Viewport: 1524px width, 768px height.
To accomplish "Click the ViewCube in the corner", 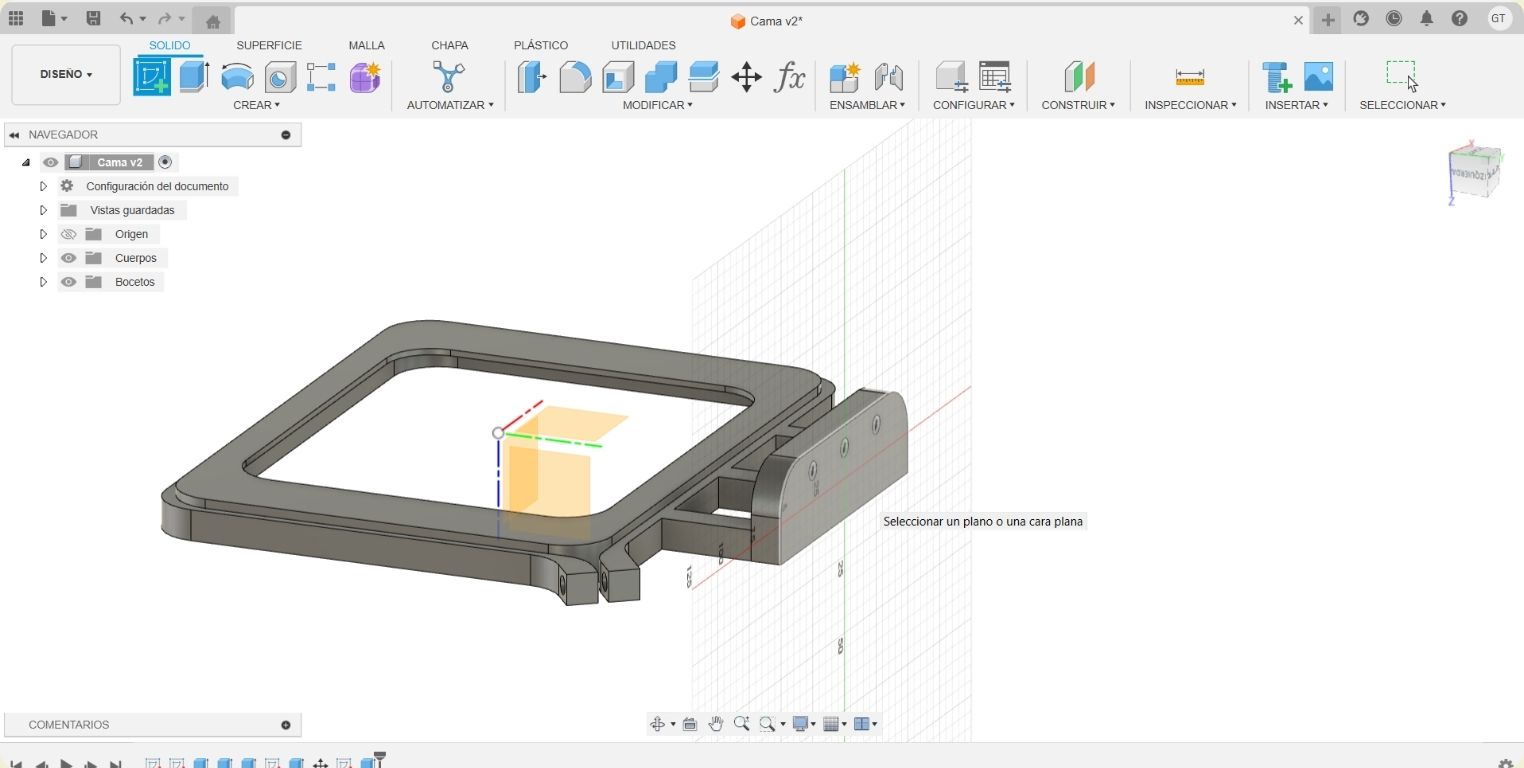I will [x=1476, y=172].
